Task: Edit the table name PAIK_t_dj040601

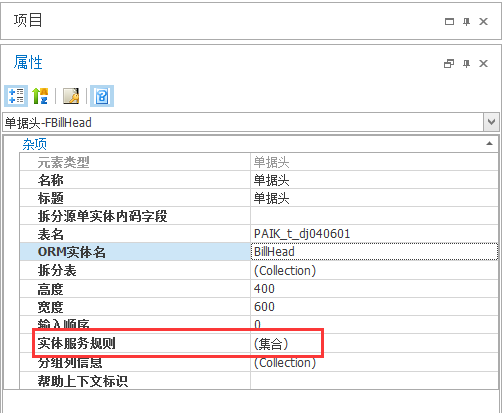Action: (374, 234)
